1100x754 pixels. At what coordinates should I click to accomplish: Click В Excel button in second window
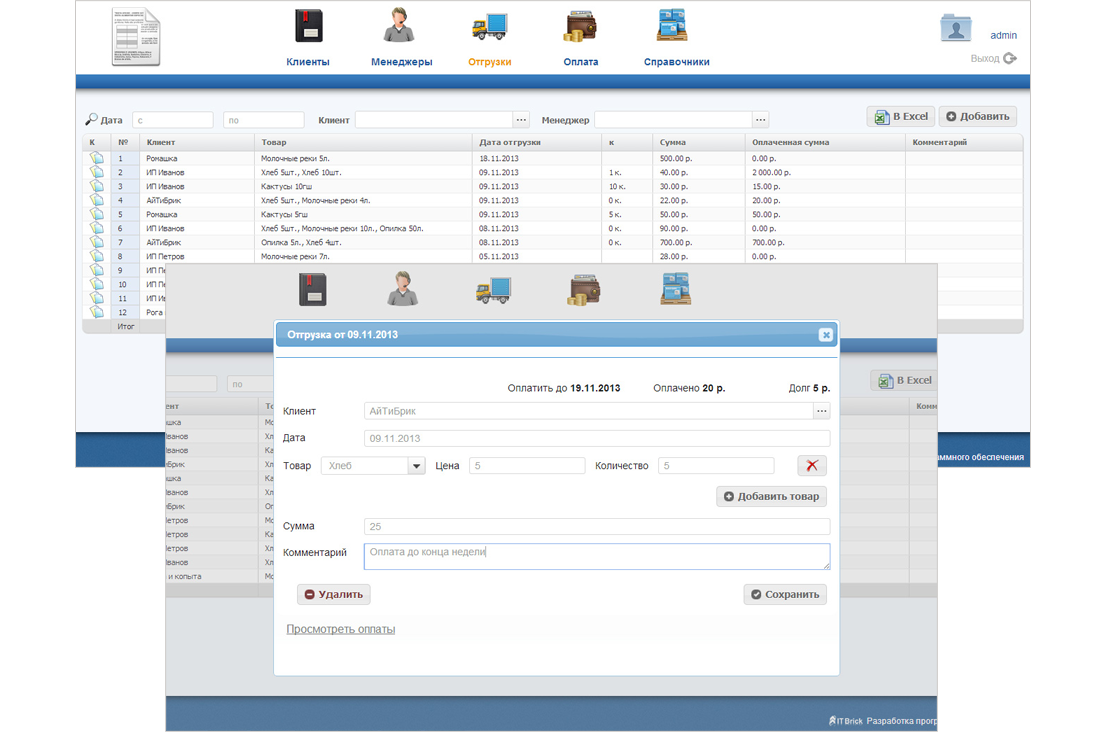[905, 380]
